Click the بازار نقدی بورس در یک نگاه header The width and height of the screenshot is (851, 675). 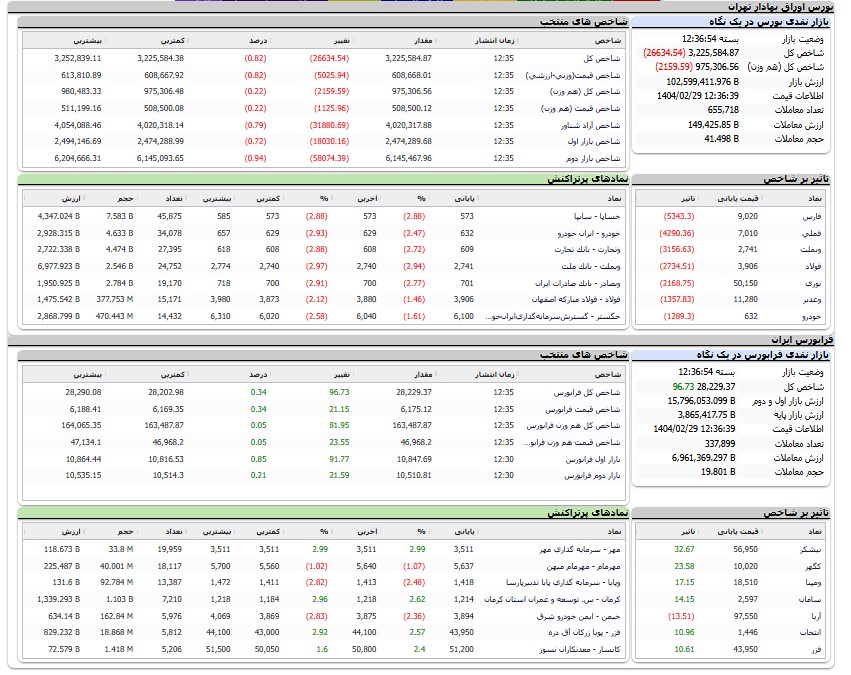point(769,22)
